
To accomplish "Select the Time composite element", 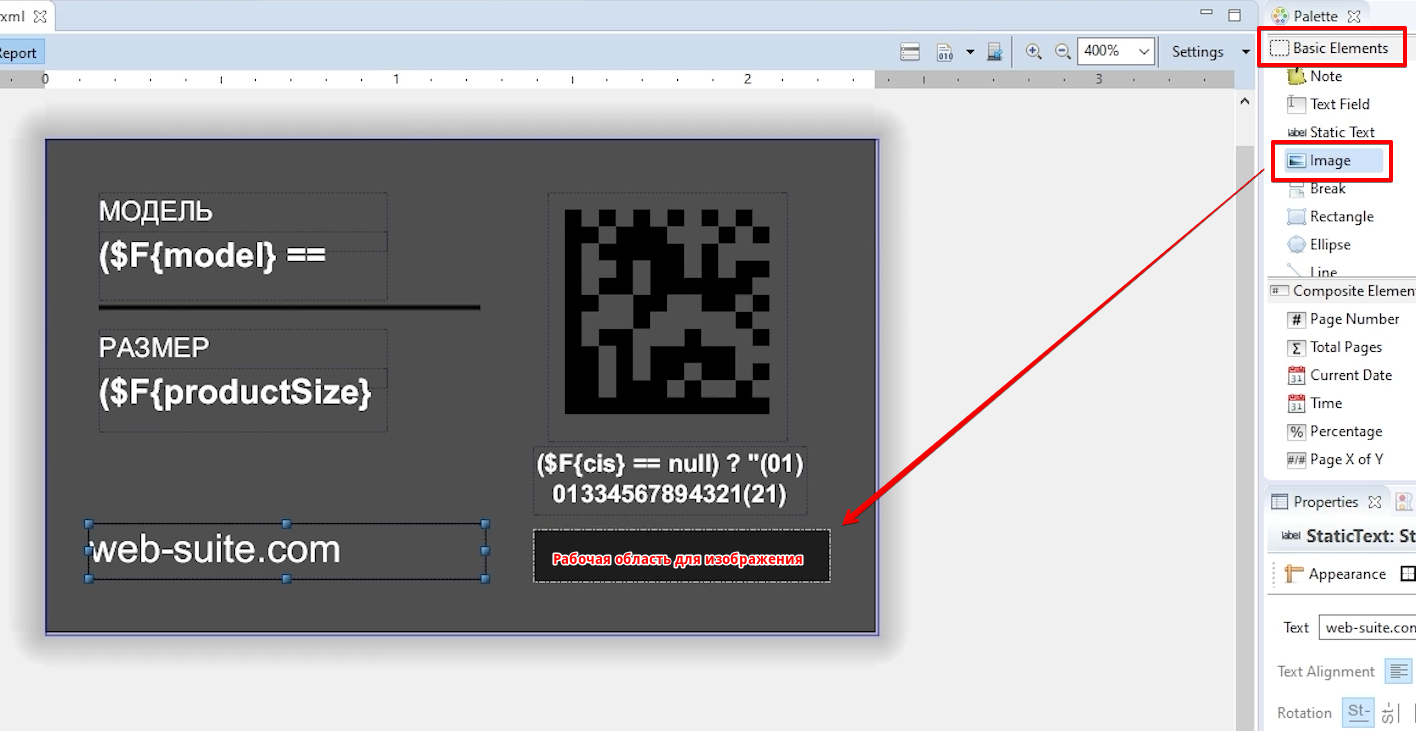I will 1314,403.
